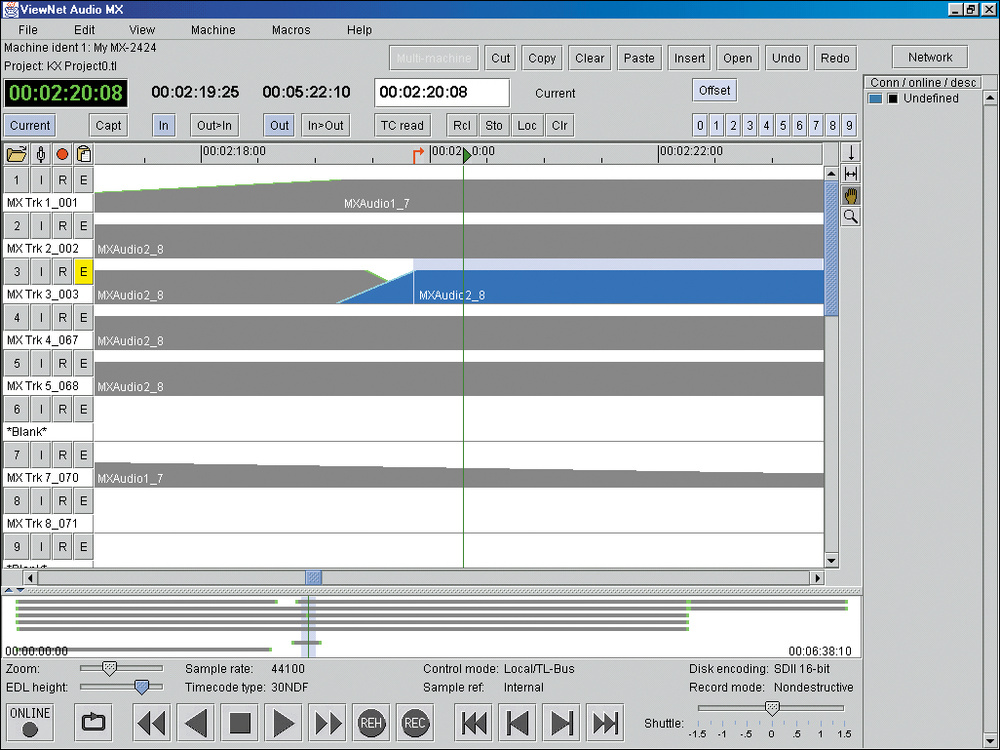Click the horizontal range select tool
Image resolution: width=1000 pixels, height=750 pixels.
(851, 174)
